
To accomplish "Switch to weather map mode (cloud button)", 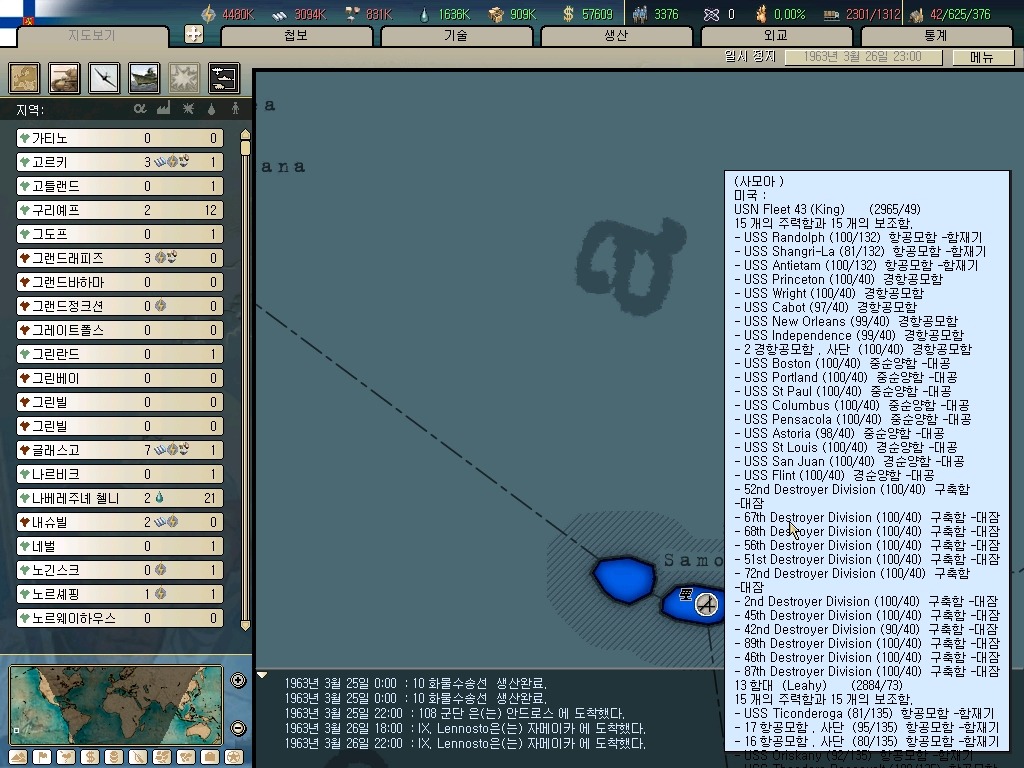I will click(66, 757).
